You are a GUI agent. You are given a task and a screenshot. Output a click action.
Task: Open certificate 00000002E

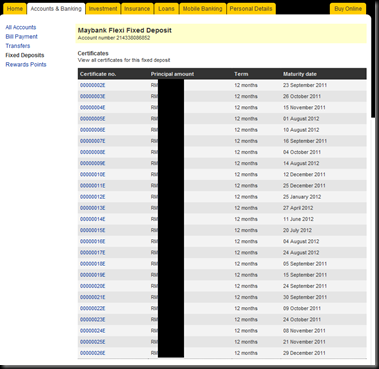93,85
